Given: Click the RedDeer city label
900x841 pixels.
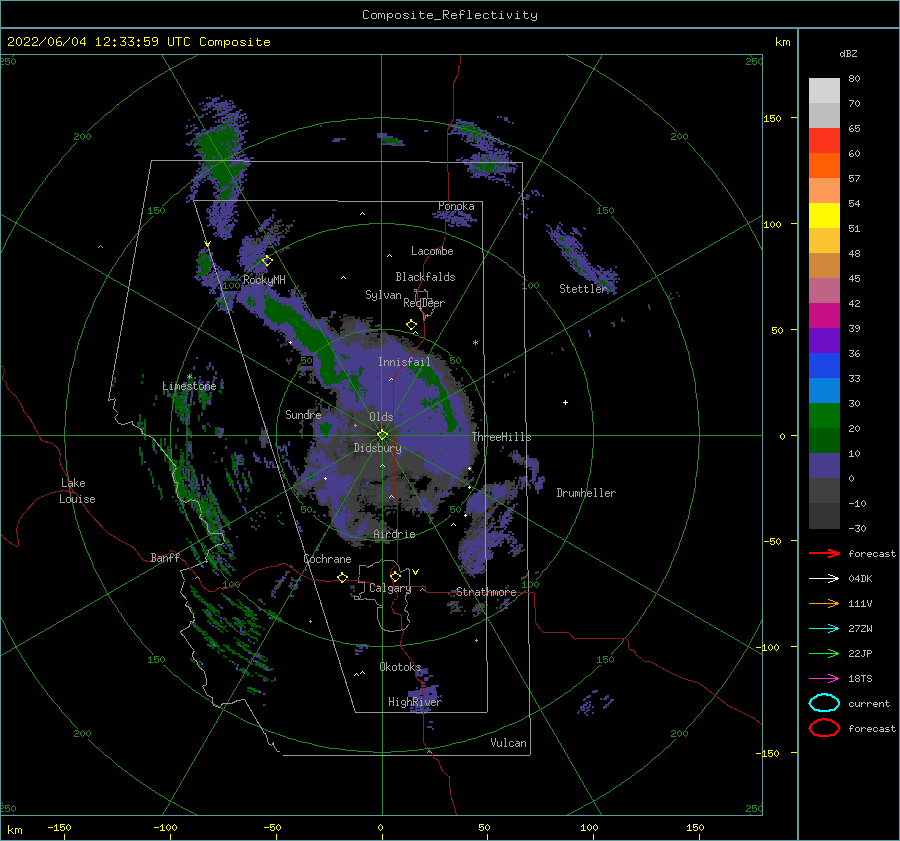Looking at the screenshot, I should [x=424, y=303].
